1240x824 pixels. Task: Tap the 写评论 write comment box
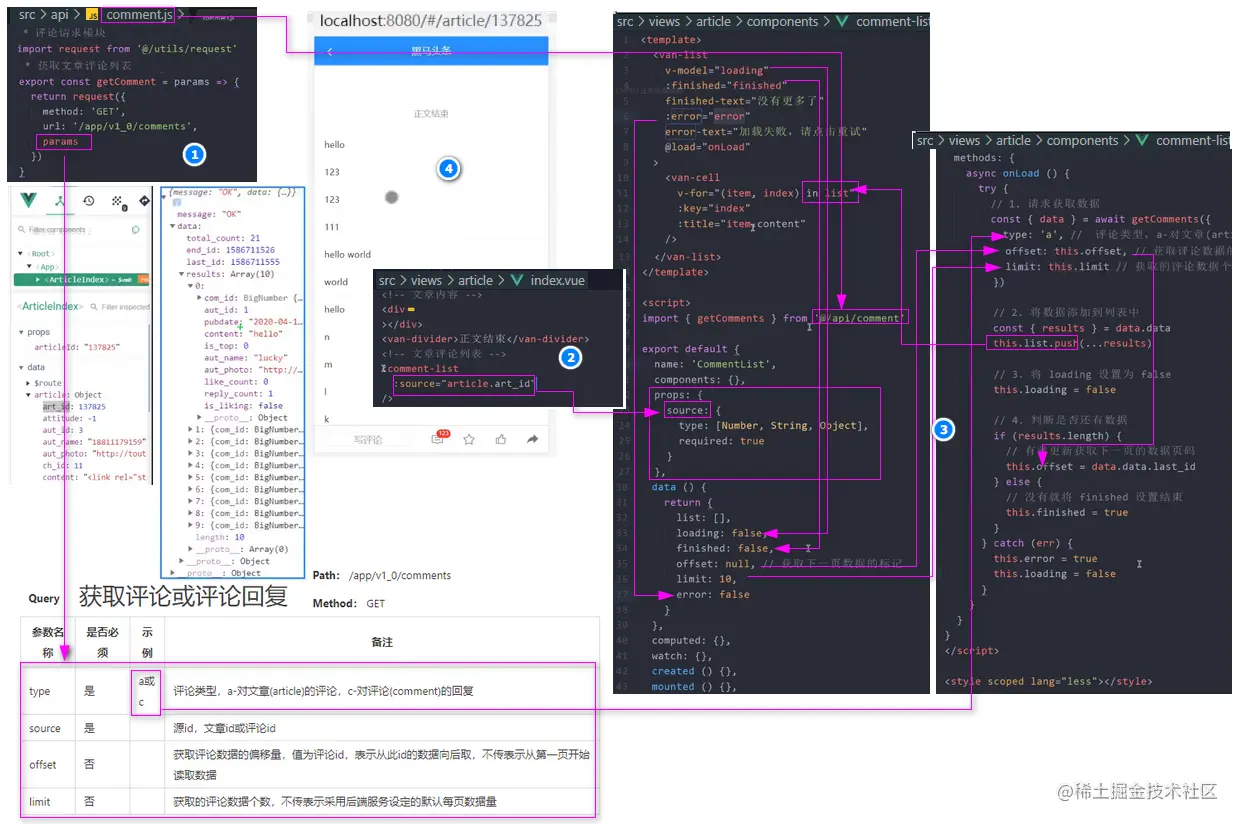click(368, 439)
